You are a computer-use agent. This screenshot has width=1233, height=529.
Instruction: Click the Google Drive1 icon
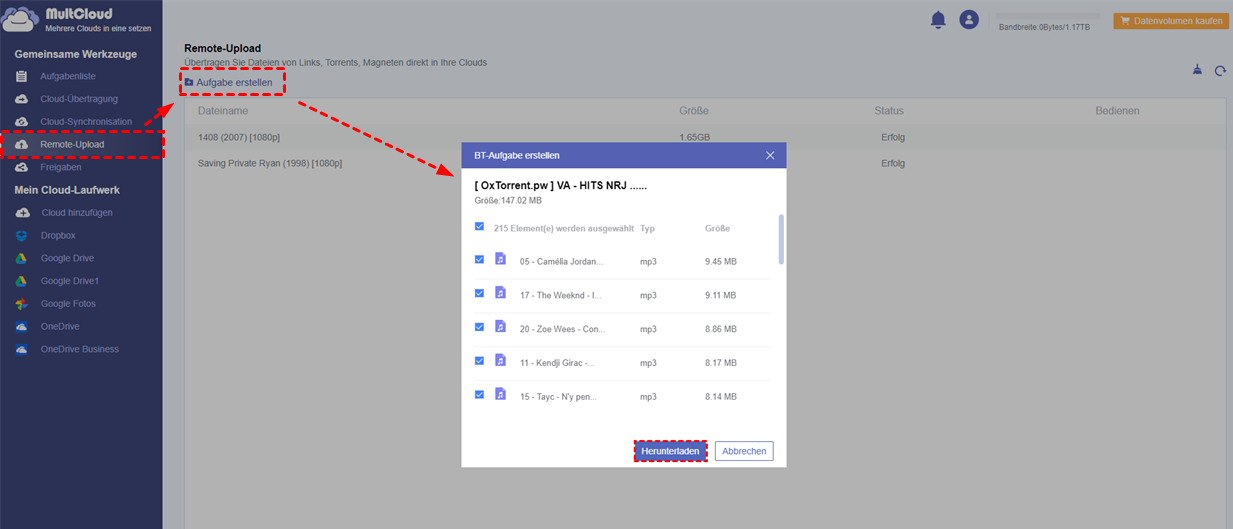(21, 281)
